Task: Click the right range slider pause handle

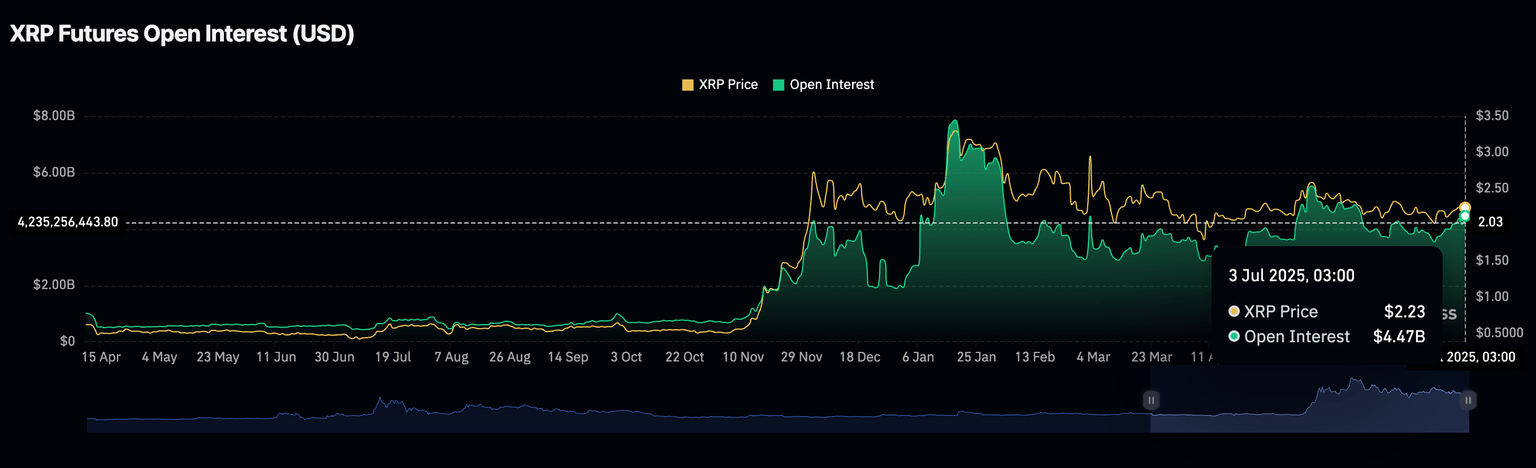Action: (x=1468, y=400)
